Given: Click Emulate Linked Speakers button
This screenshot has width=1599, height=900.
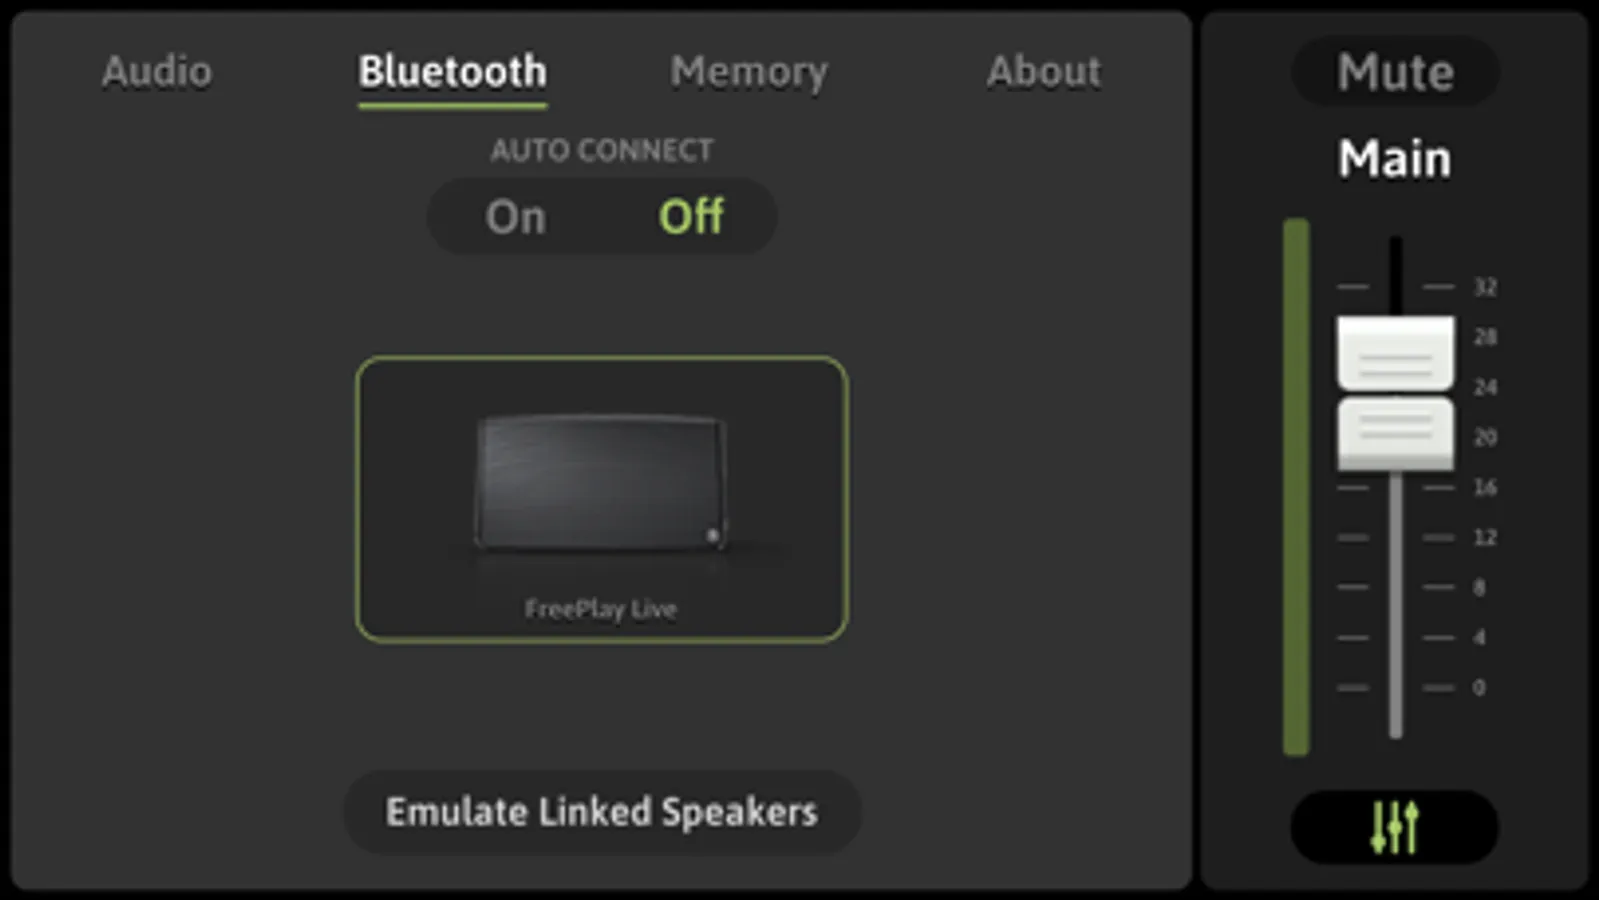Looking at the screenshot, I should coord(602,812).
